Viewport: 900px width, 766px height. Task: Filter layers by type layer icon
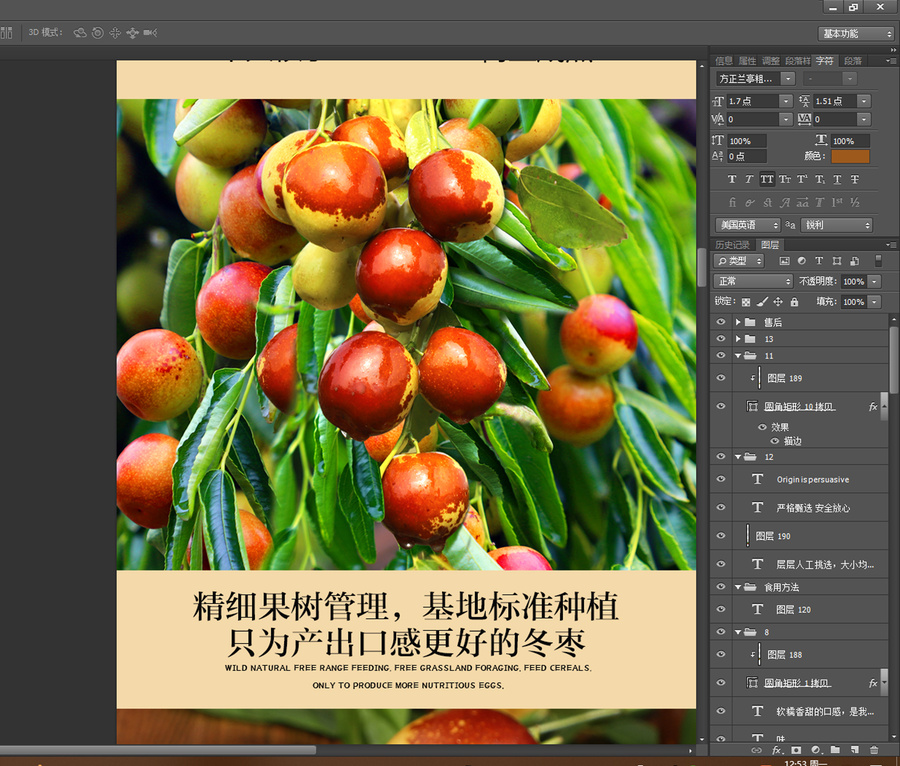tap(819, 261)
